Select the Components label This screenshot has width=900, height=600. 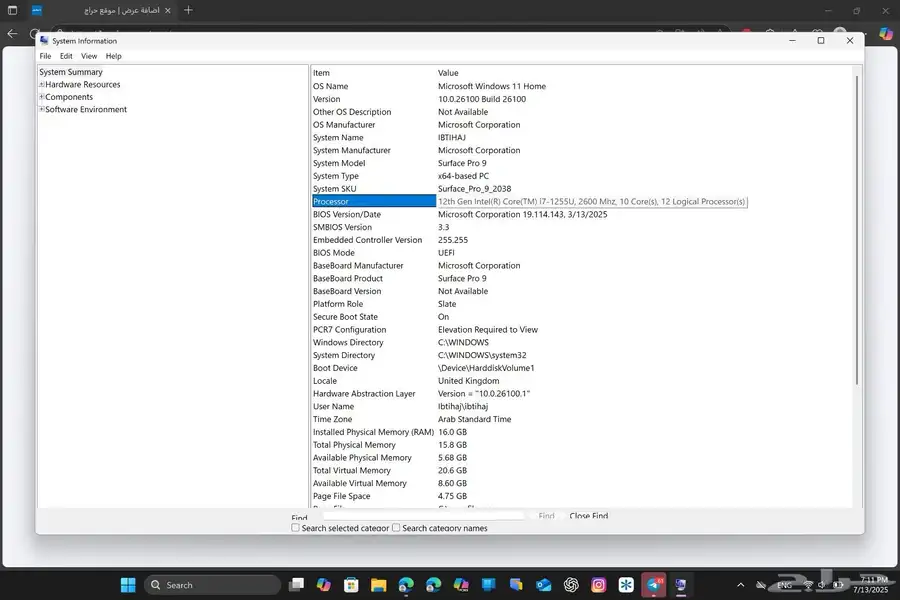[69, 97]
